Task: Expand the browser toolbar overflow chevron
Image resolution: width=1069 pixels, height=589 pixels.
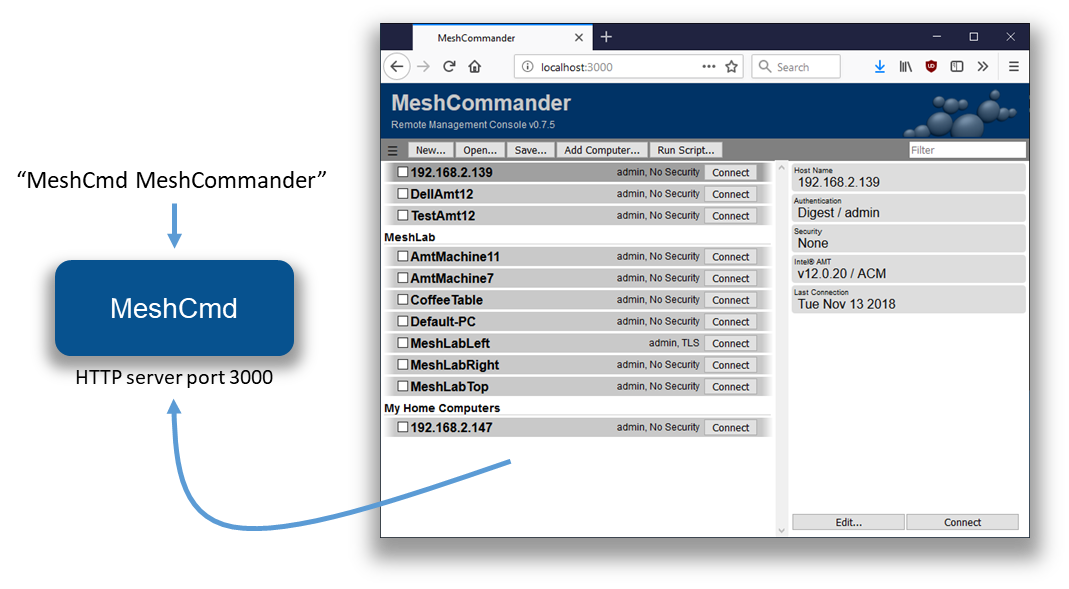Action: tap(983, 67)
